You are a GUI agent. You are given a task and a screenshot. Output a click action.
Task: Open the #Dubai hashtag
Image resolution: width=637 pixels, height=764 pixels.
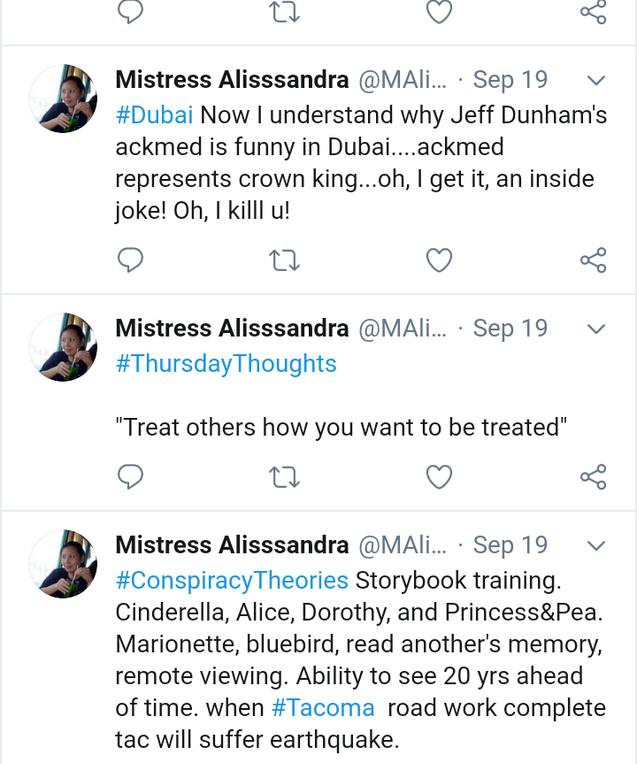pyautogui.click(x=154, y=114)
